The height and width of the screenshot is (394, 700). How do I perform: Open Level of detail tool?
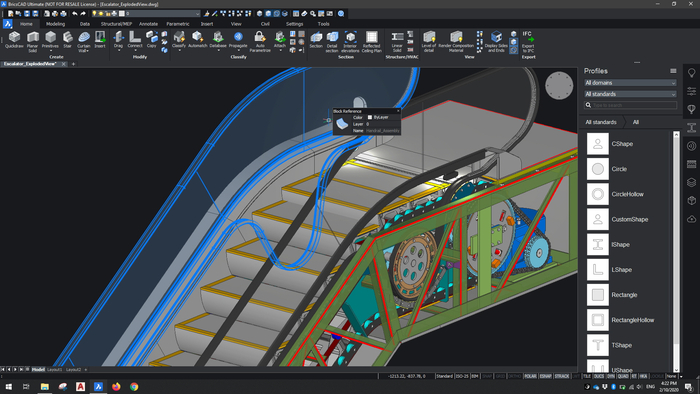(429, 42)
